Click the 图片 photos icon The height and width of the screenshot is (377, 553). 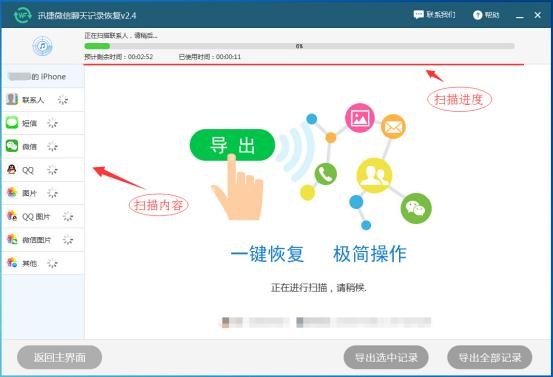pyautogui.click(x=12, y=193)
